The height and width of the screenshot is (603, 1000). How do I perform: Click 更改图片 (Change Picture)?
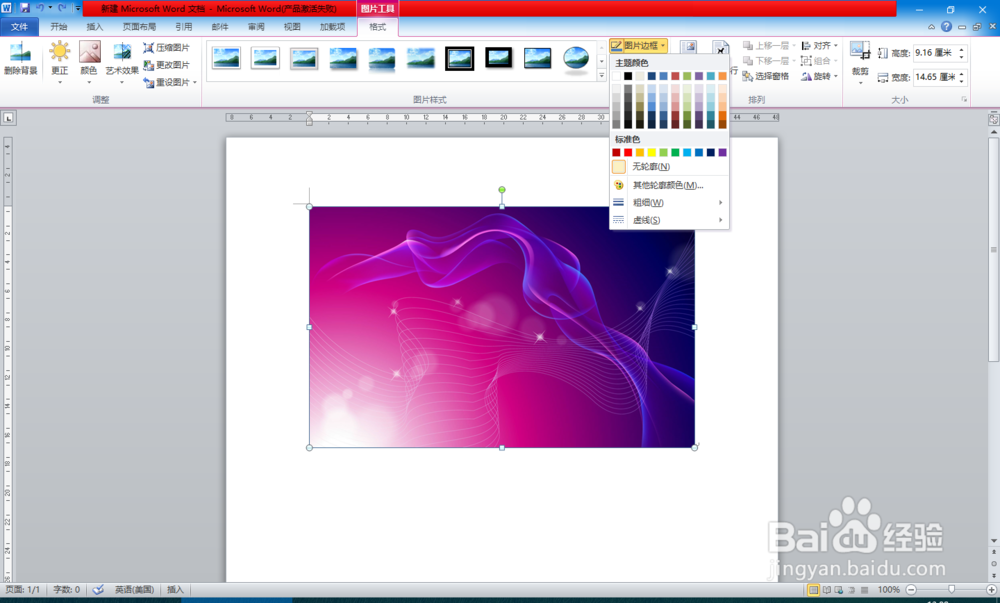pos(167,65)
